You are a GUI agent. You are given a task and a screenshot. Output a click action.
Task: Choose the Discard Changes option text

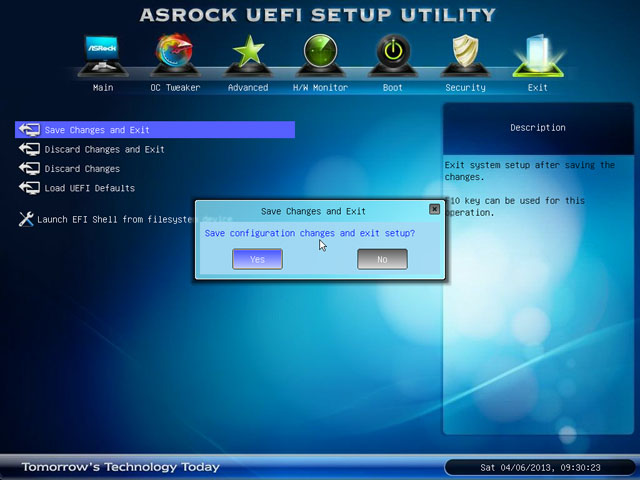pos(82,169)
